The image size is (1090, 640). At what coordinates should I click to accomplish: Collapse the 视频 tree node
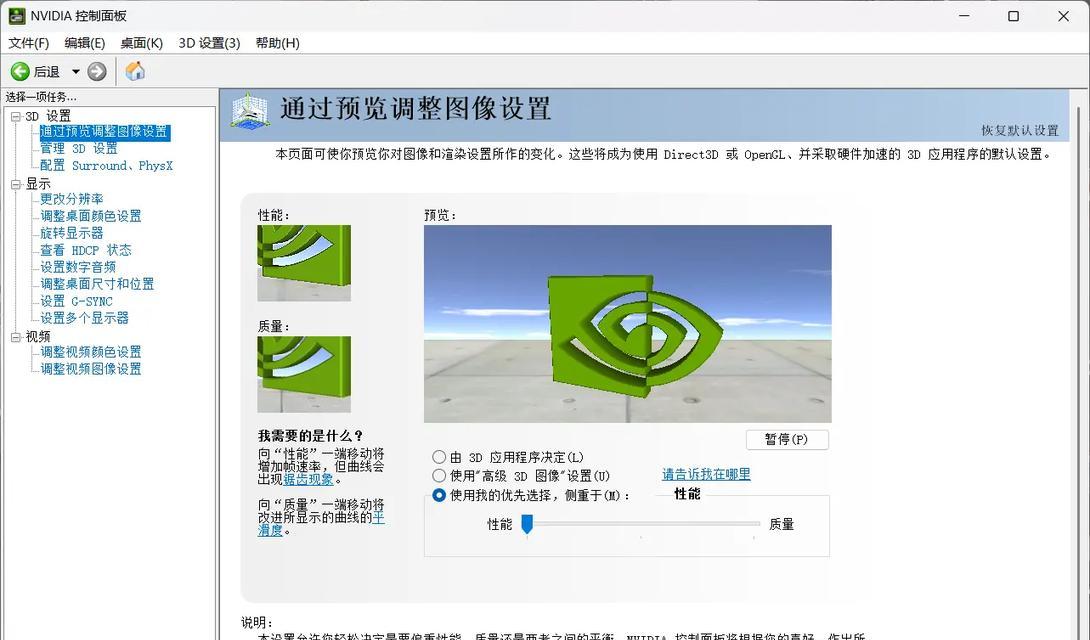pyautogui.click(x=16, y=337)
